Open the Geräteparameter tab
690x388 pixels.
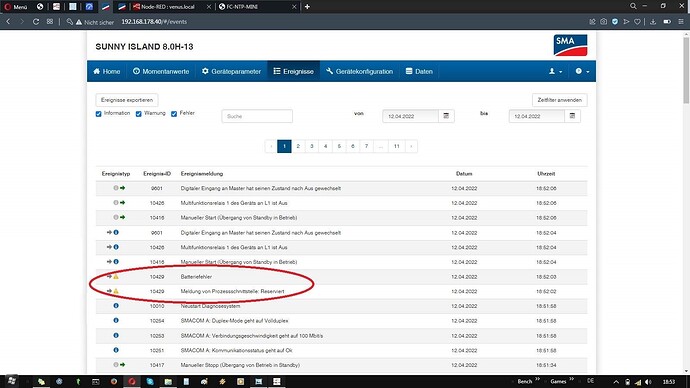[231, 71]
